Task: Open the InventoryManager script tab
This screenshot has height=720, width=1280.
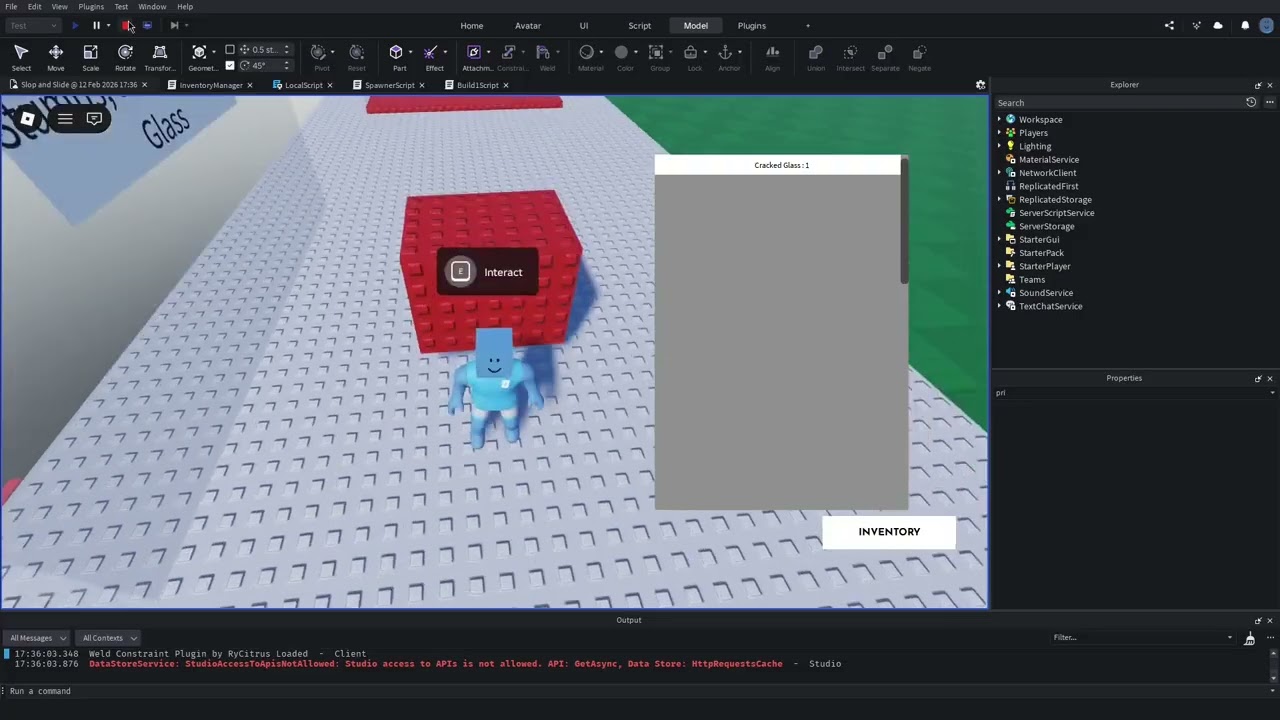Action: (x=210, y=85)
